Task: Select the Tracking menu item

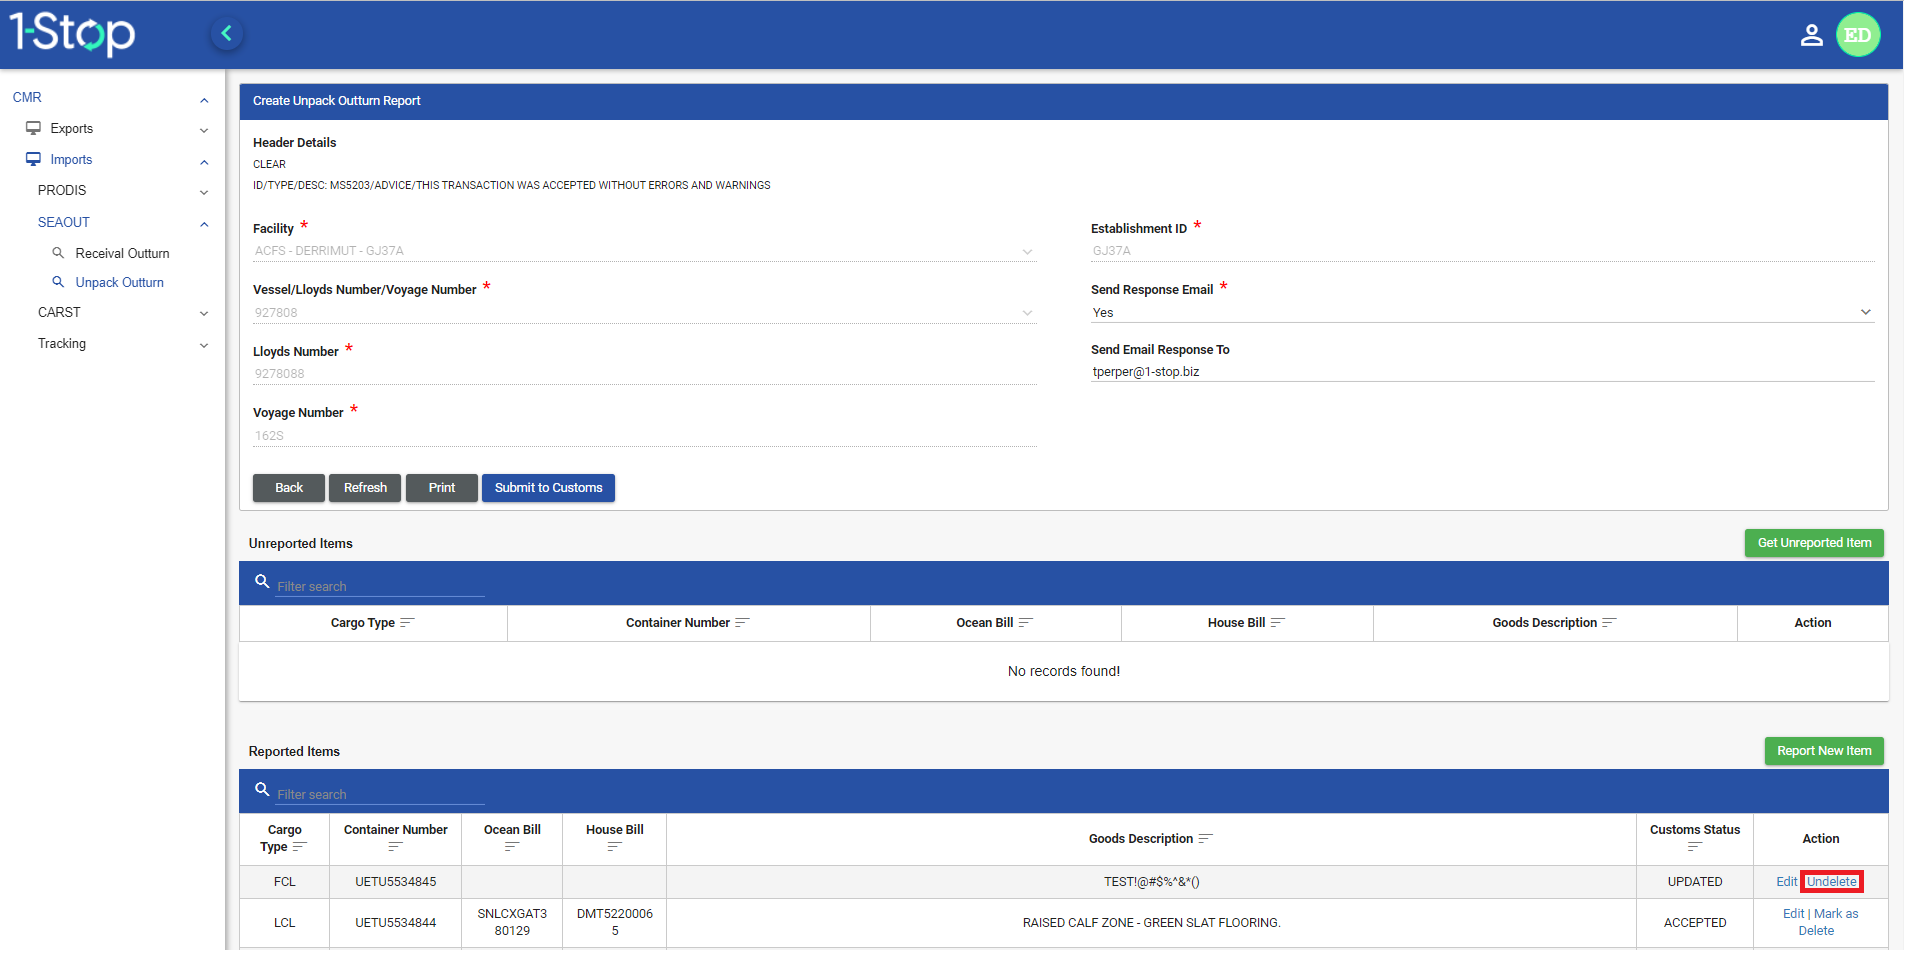Action: [x=62, y=344]
